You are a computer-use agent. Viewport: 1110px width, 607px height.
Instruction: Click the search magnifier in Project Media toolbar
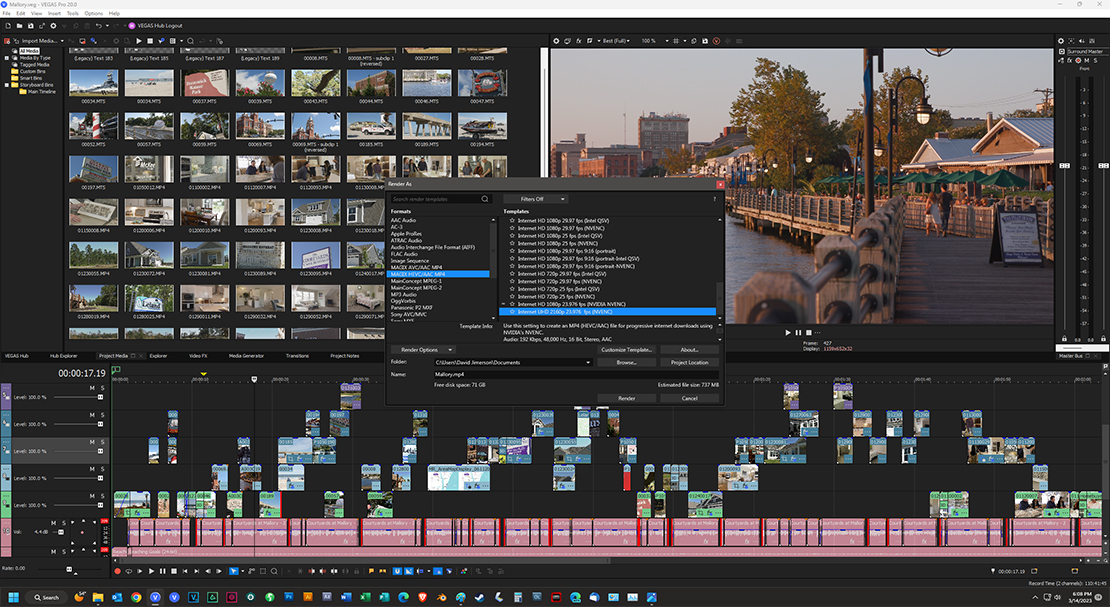click(x=190, y=41)
